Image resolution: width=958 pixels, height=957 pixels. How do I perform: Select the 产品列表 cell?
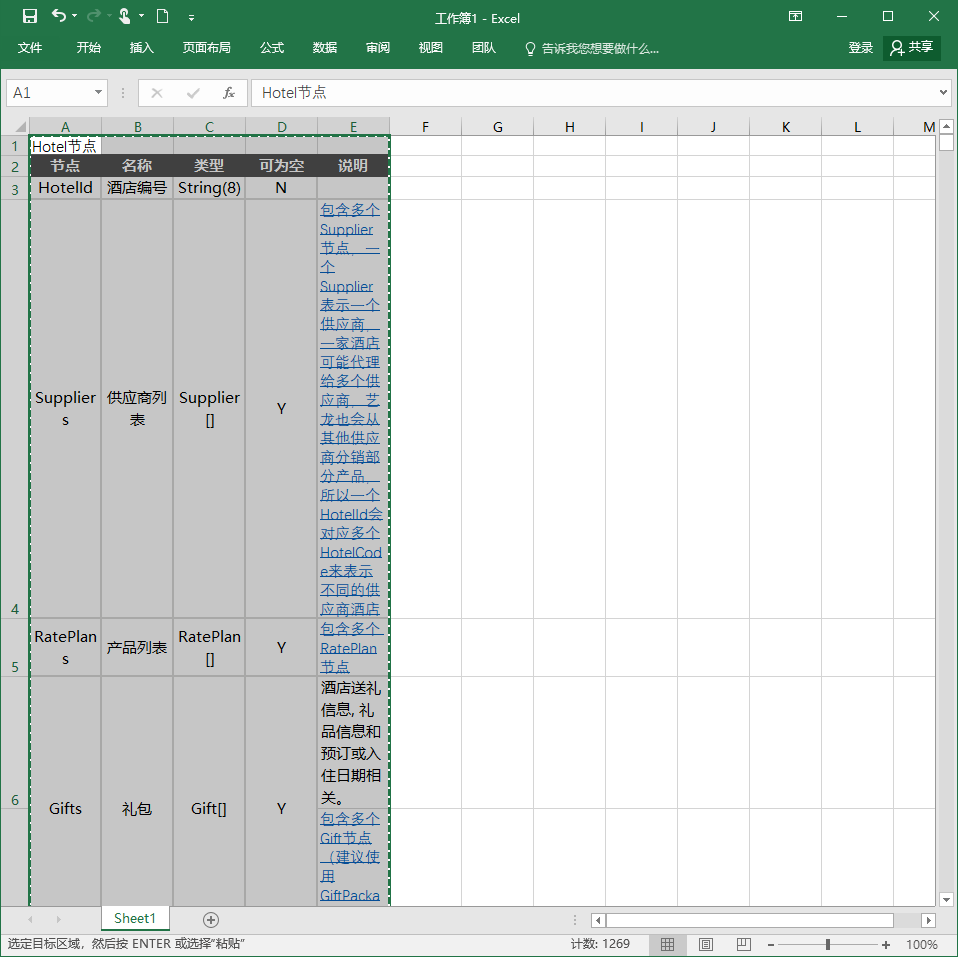click(137, 647)
